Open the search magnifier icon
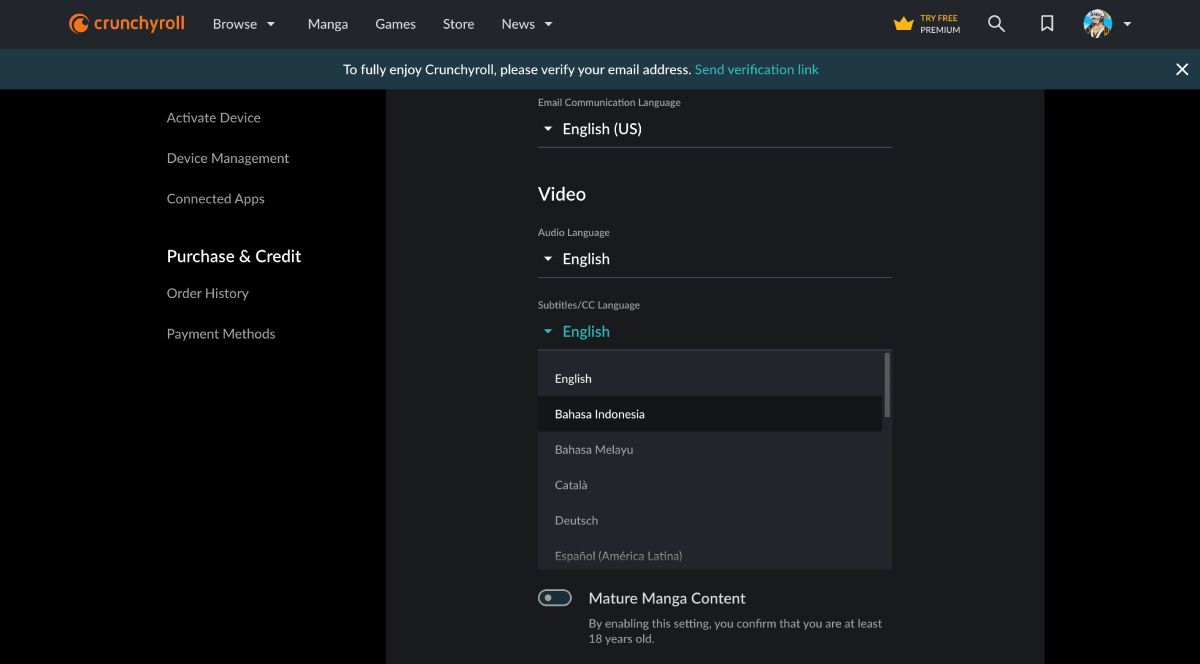Viewport: 1200px width, 664px height. [x=996, y=24]
